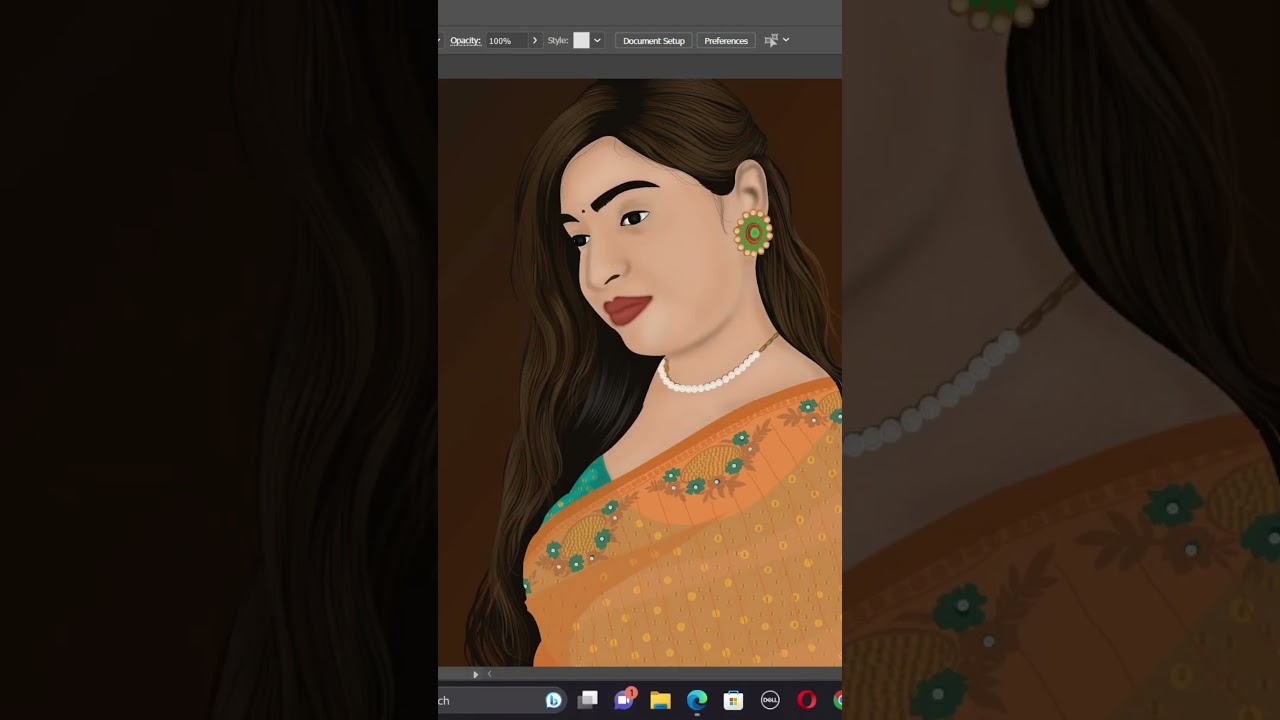The height and width of the screenshot is (720, 1280).
Task: Click the green earring in artwork
Action: 753,233
